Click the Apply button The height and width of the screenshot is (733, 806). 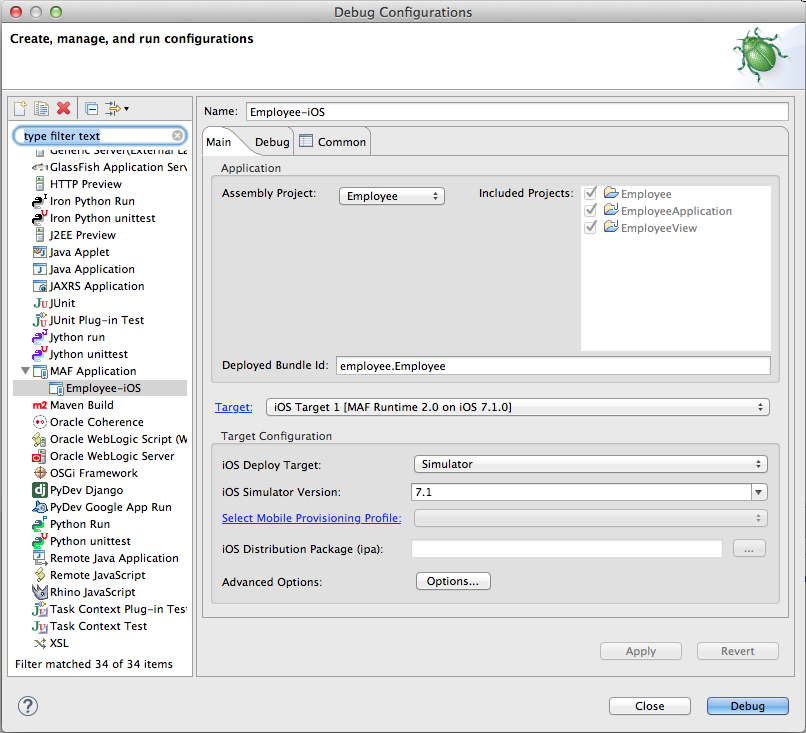point(640,651)
